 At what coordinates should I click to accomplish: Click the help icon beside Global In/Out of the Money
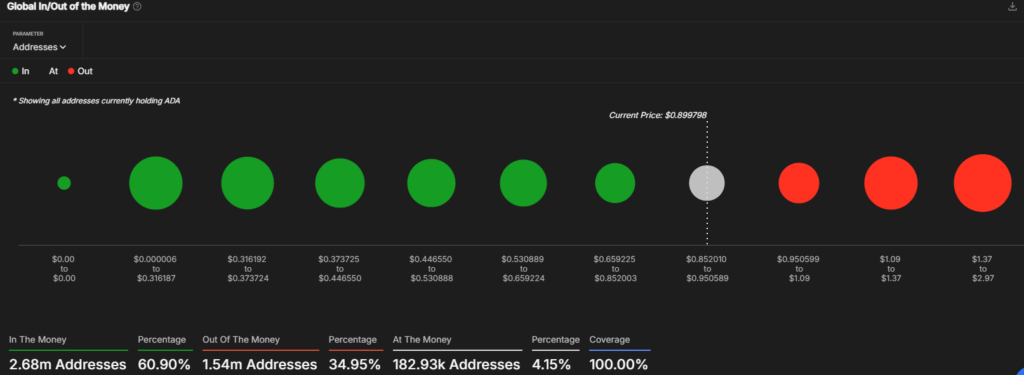coord(136,7)
